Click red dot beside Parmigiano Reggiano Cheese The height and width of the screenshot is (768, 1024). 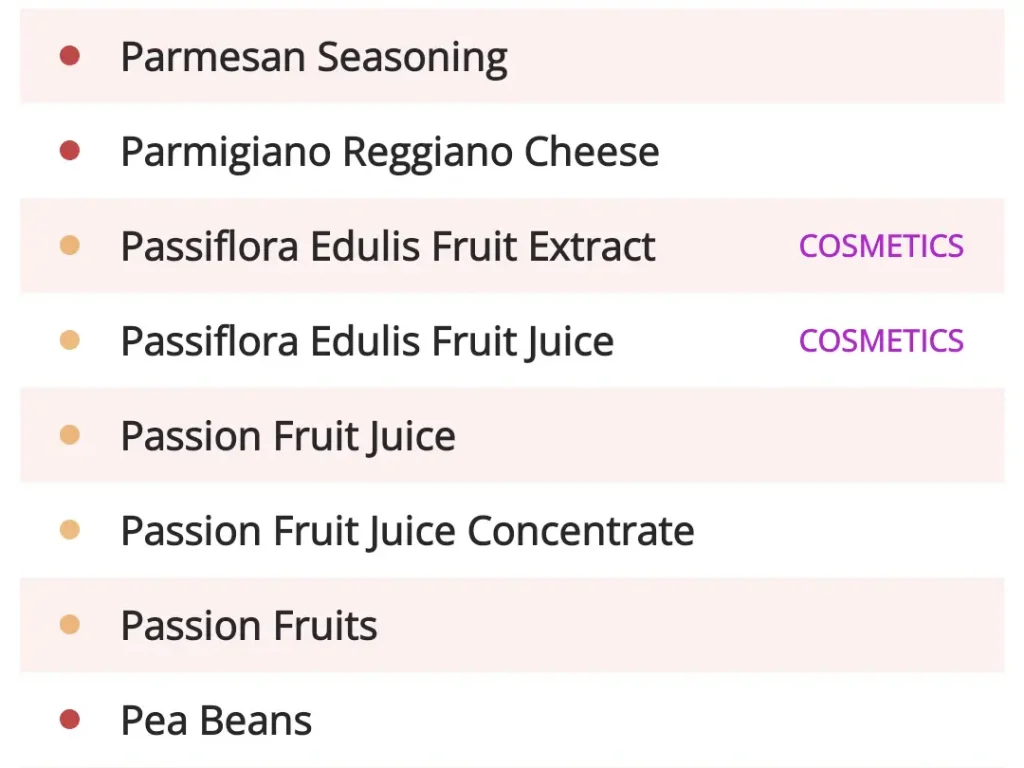click(70, 151)
